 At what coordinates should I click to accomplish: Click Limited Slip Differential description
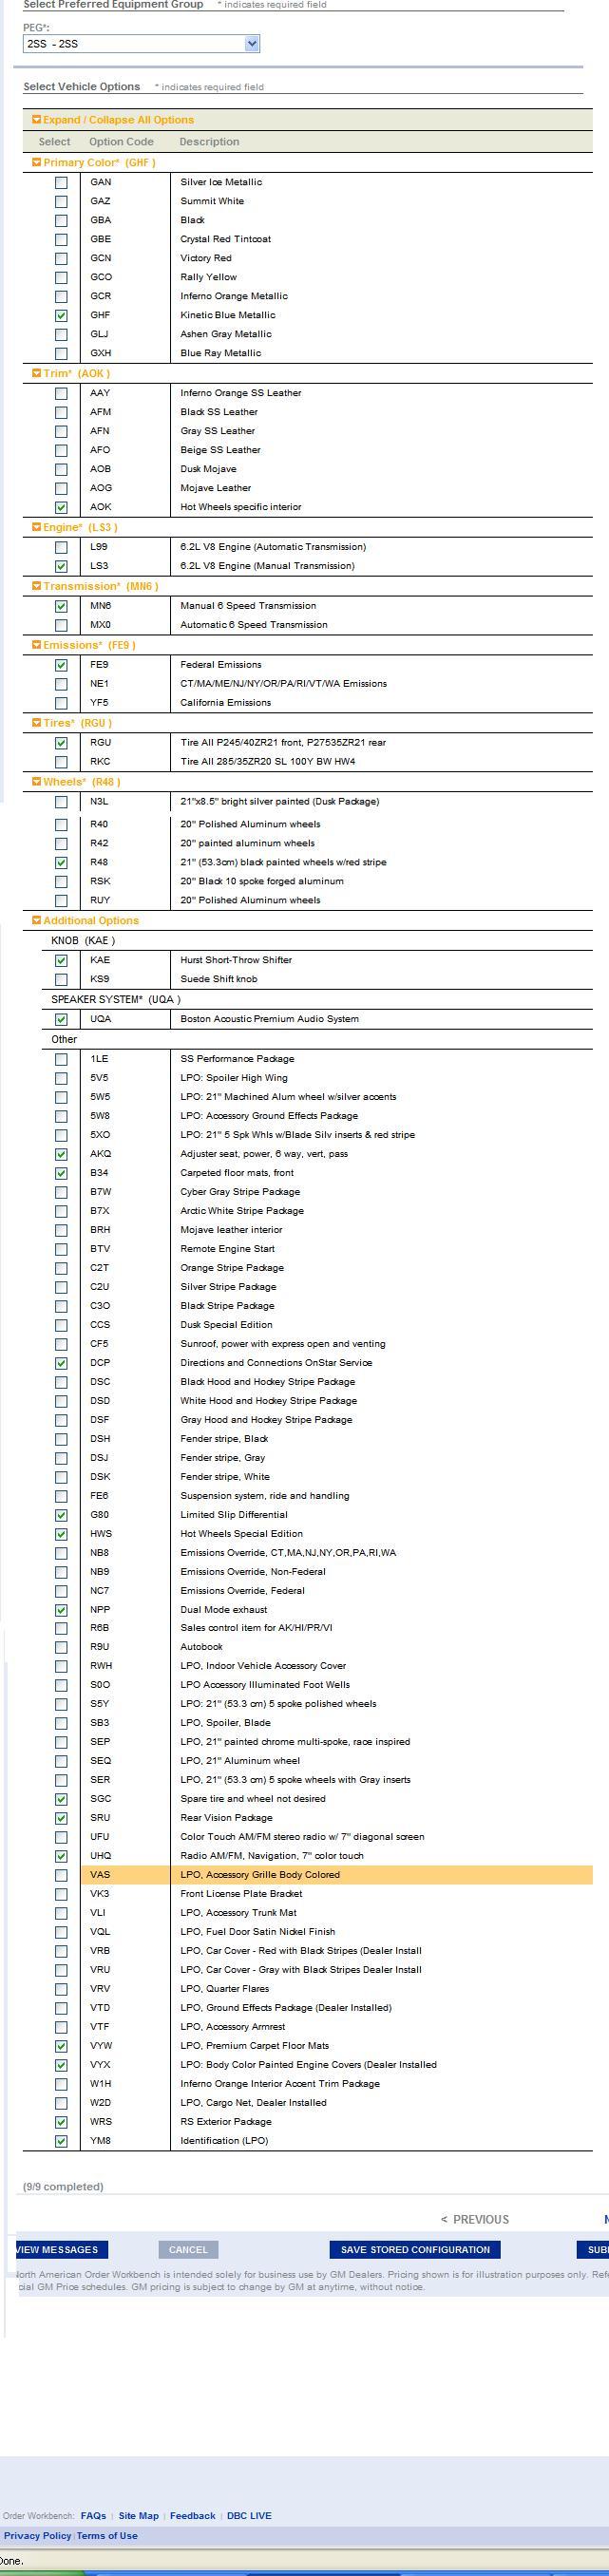pos(234,1515)
